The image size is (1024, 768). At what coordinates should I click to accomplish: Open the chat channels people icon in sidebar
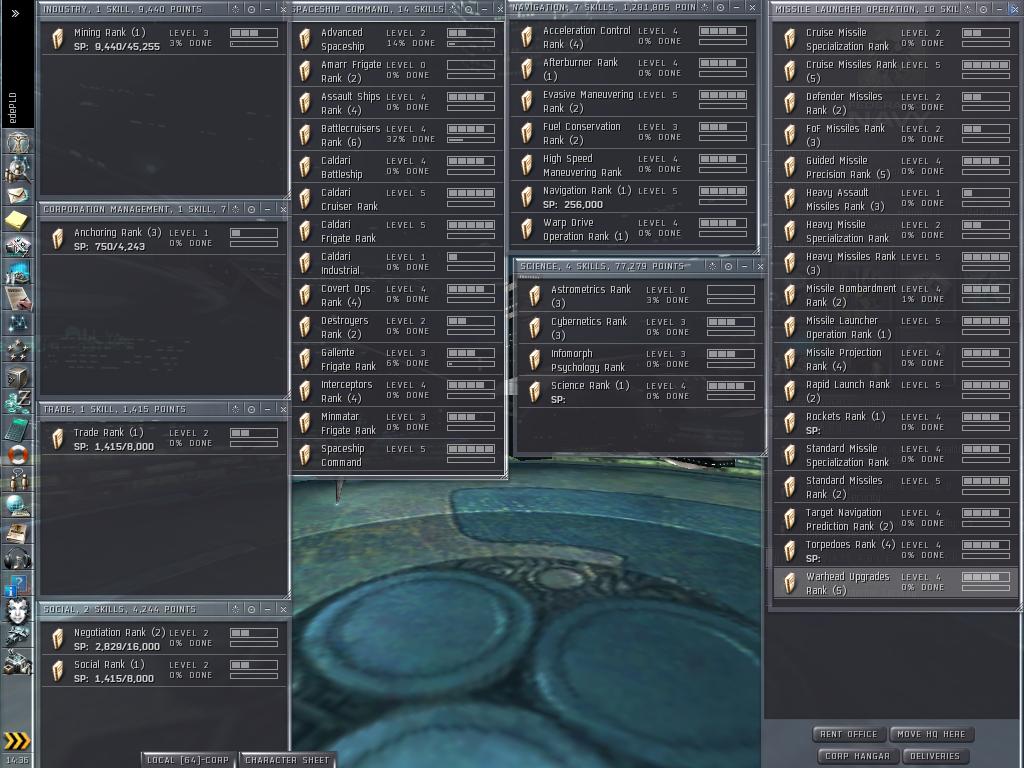tap(18, 480)
